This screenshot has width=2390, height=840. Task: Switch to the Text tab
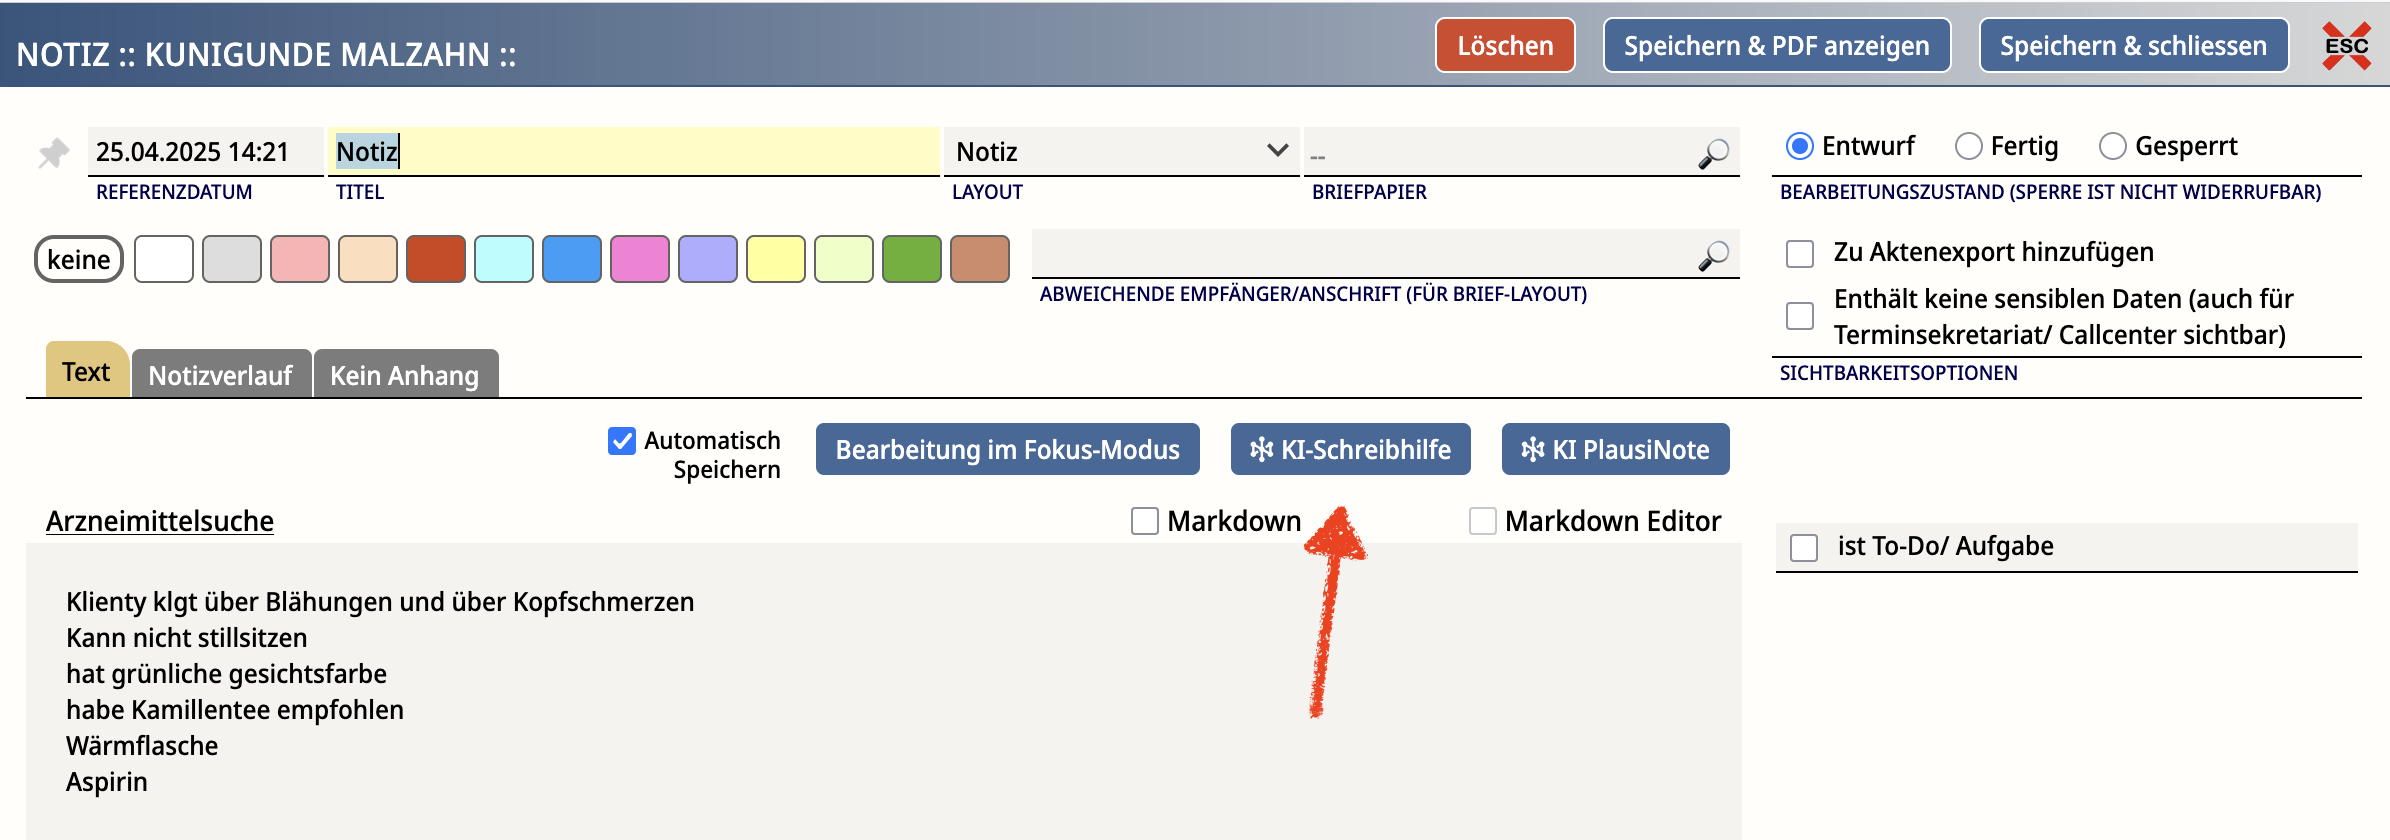87,371
